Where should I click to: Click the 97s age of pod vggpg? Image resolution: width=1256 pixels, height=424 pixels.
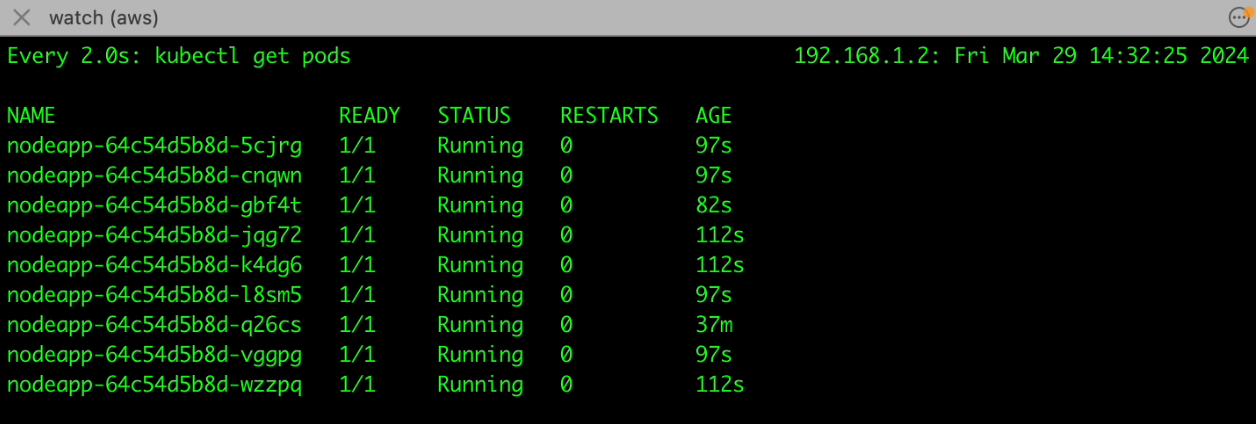tap(714, 356)
